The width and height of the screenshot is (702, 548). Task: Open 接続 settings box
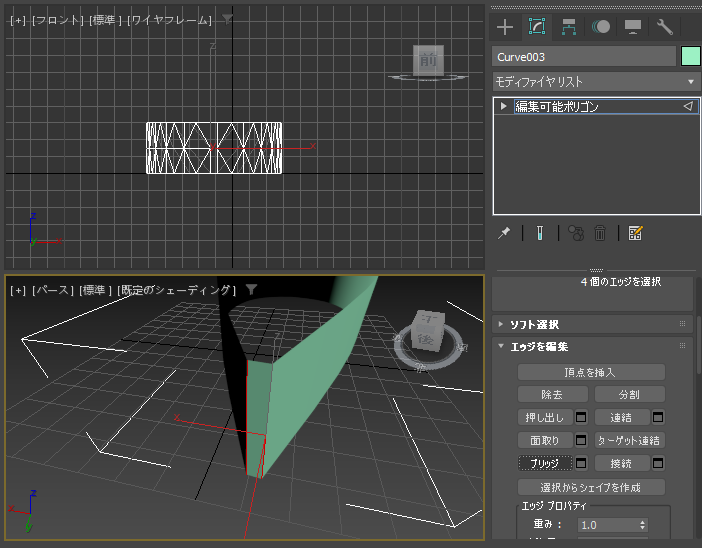tap(658, 463)
